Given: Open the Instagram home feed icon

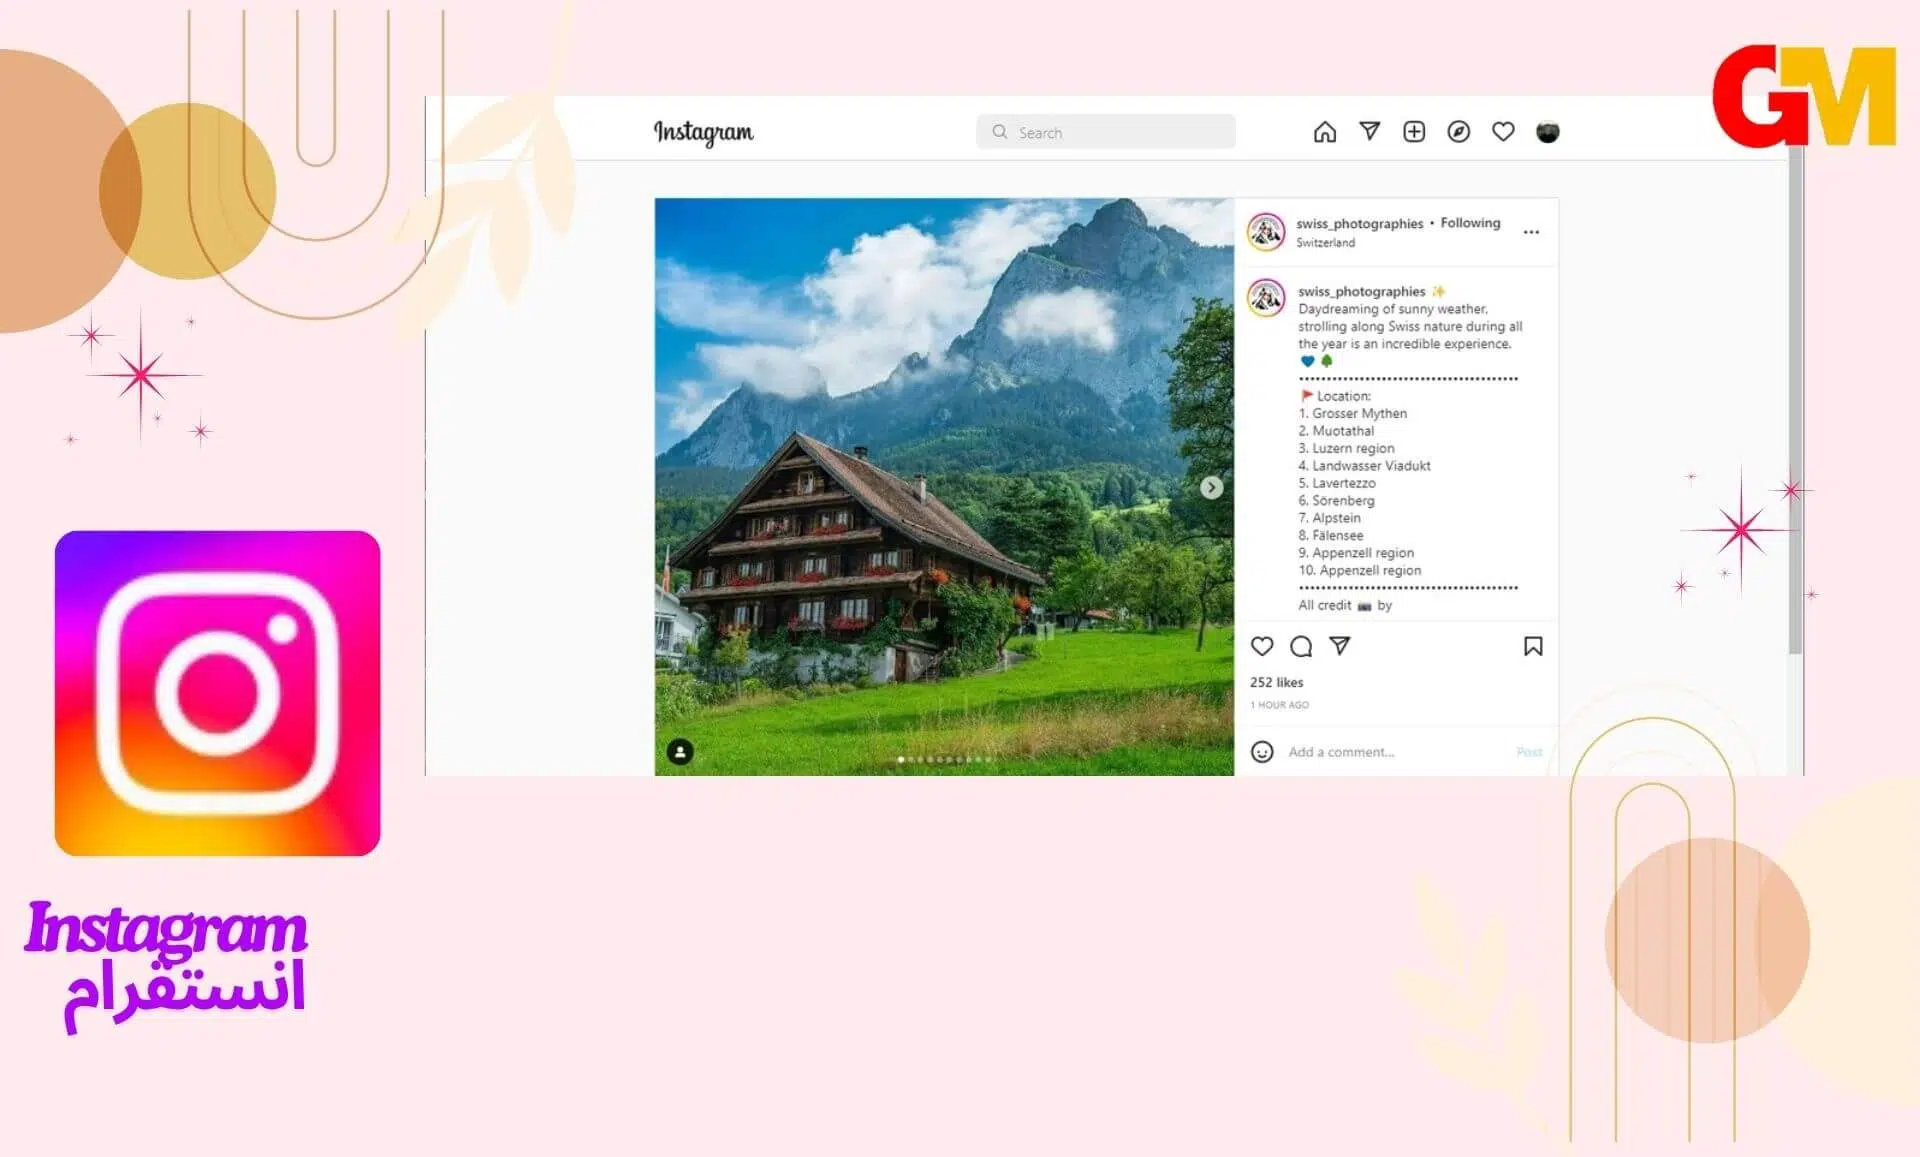Looking at the screenshot, I should [1324, 132].
